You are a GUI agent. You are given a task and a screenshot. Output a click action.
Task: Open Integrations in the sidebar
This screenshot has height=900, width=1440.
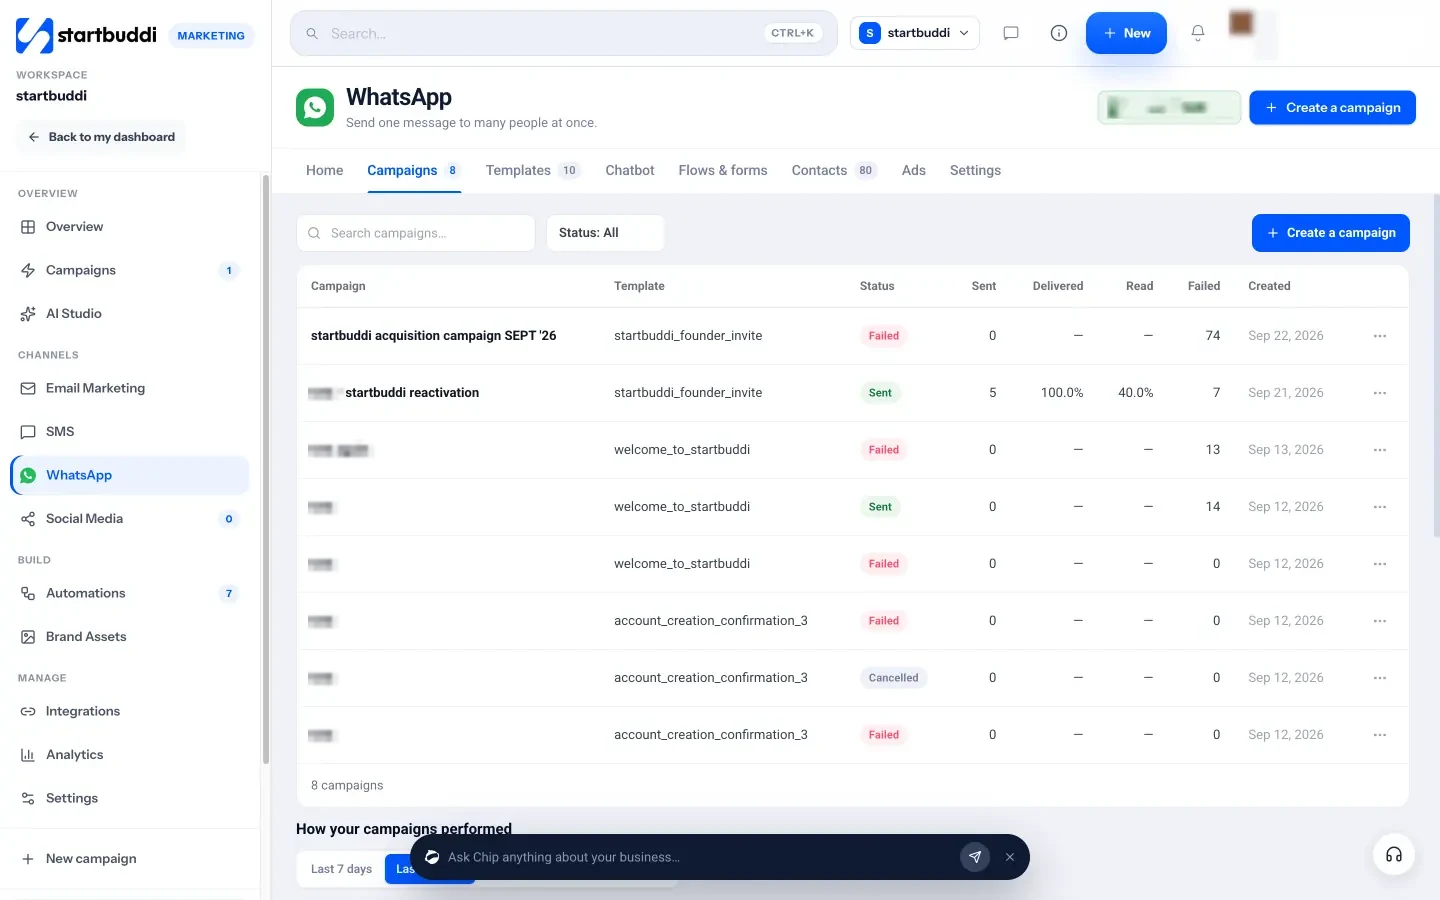[130, 712]
